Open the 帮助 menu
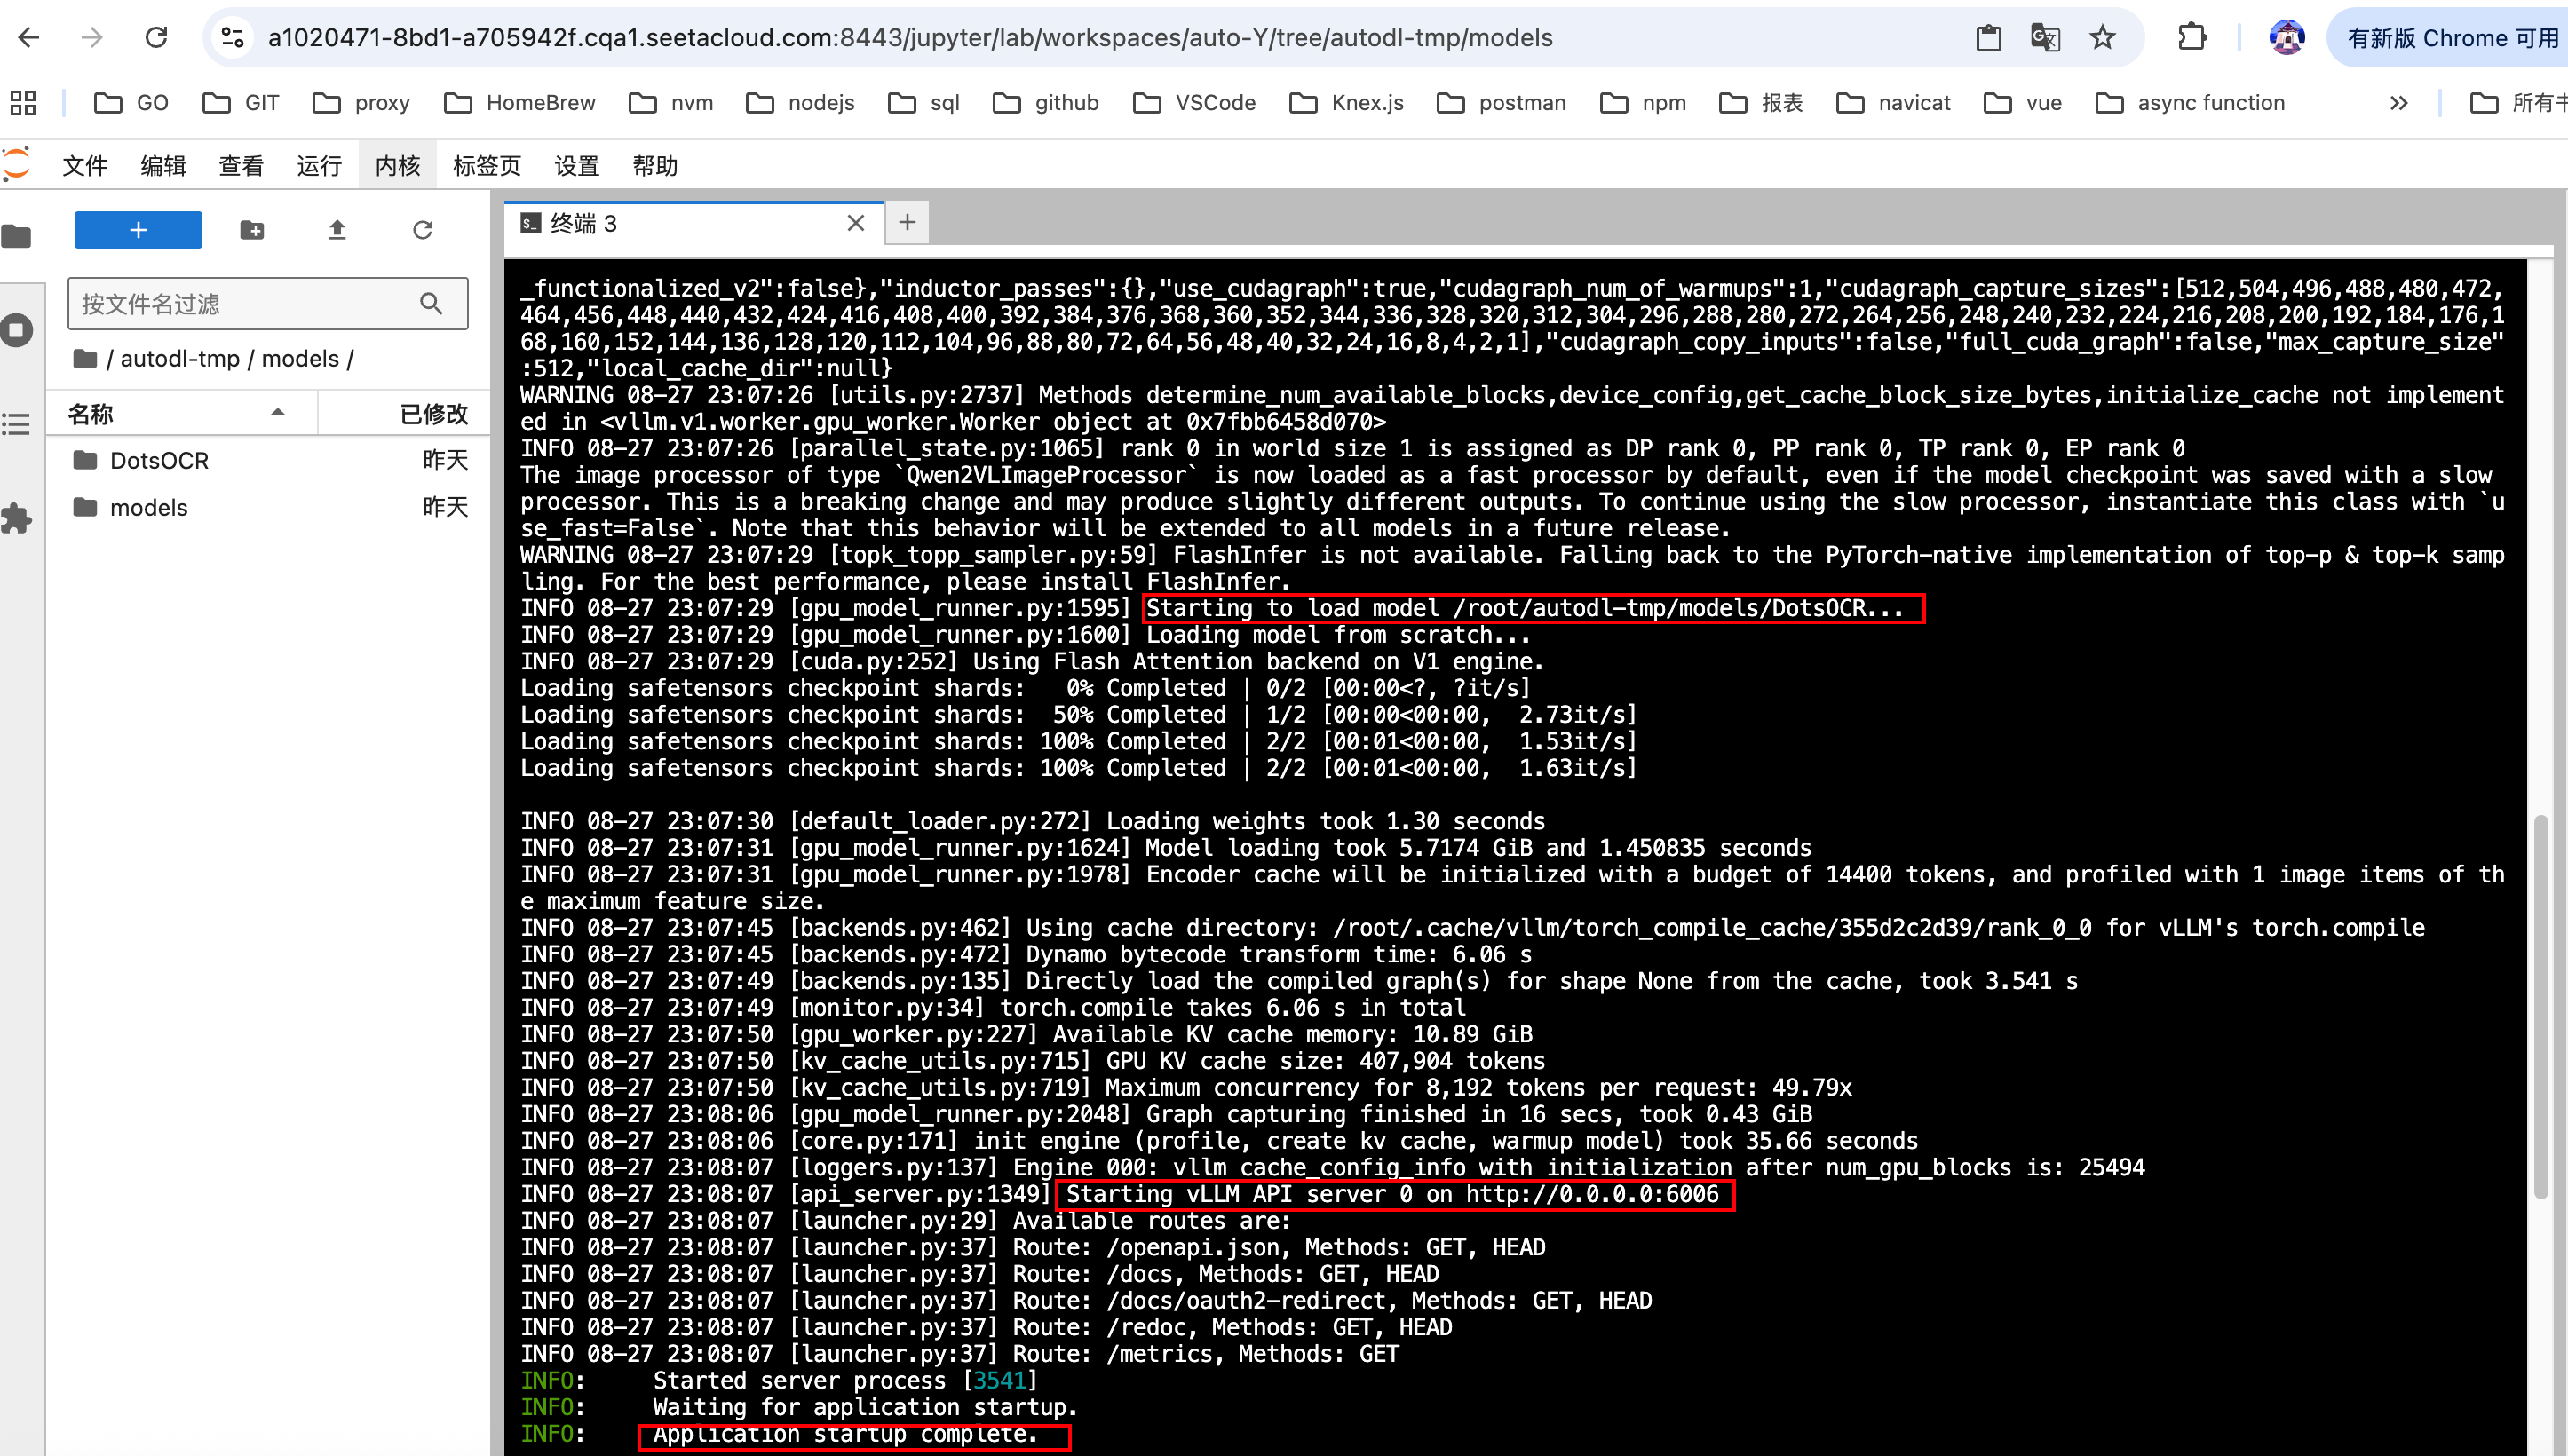Image resolution: width=2568 pixels, height=1456 pixels. (x=655, y=166)
